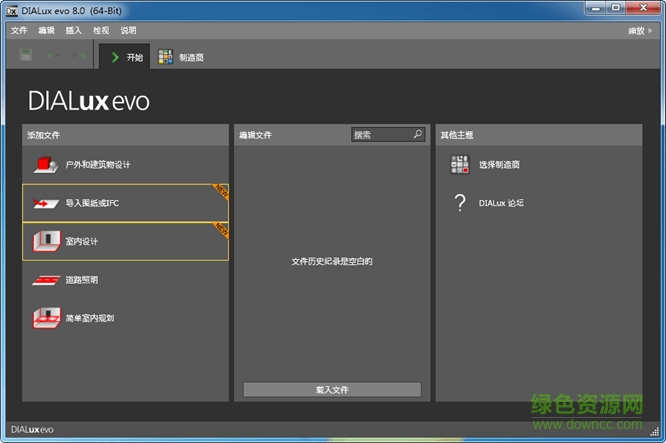The height and width of the screenshot is (443, 666).
Task: Click the 其他主题 panel header
Action: (539, 135)
